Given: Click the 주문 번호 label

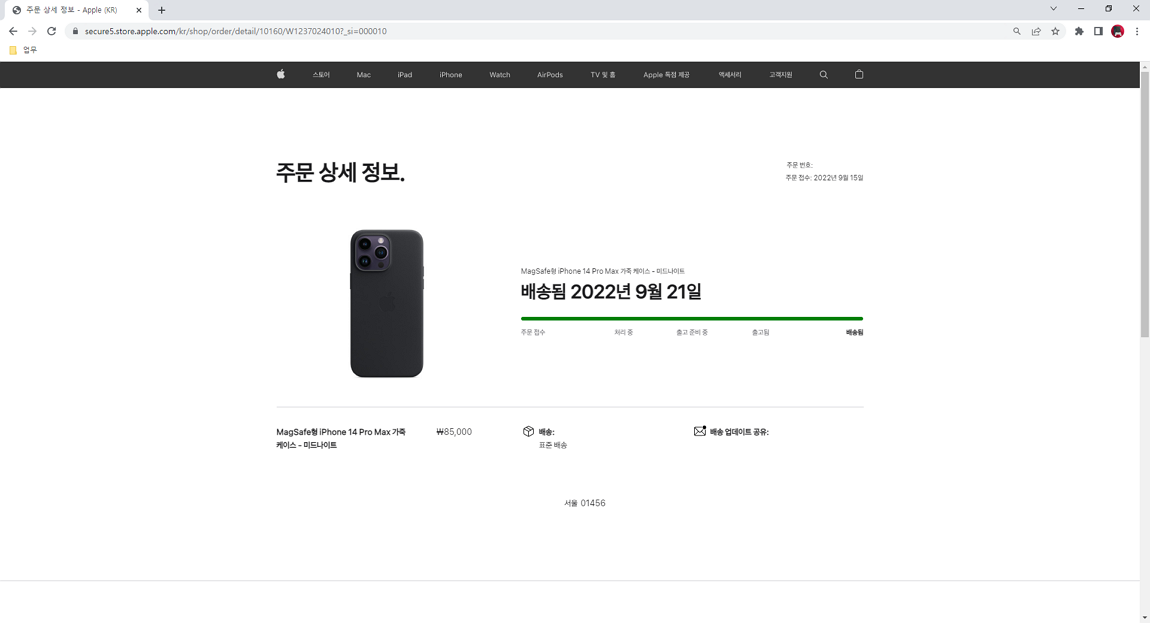Looking at the screenshot, I should [799, 165].
